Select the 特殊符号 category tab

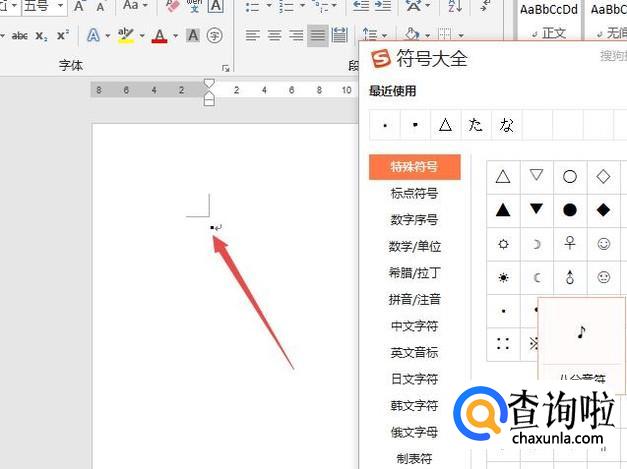point(414,166)
